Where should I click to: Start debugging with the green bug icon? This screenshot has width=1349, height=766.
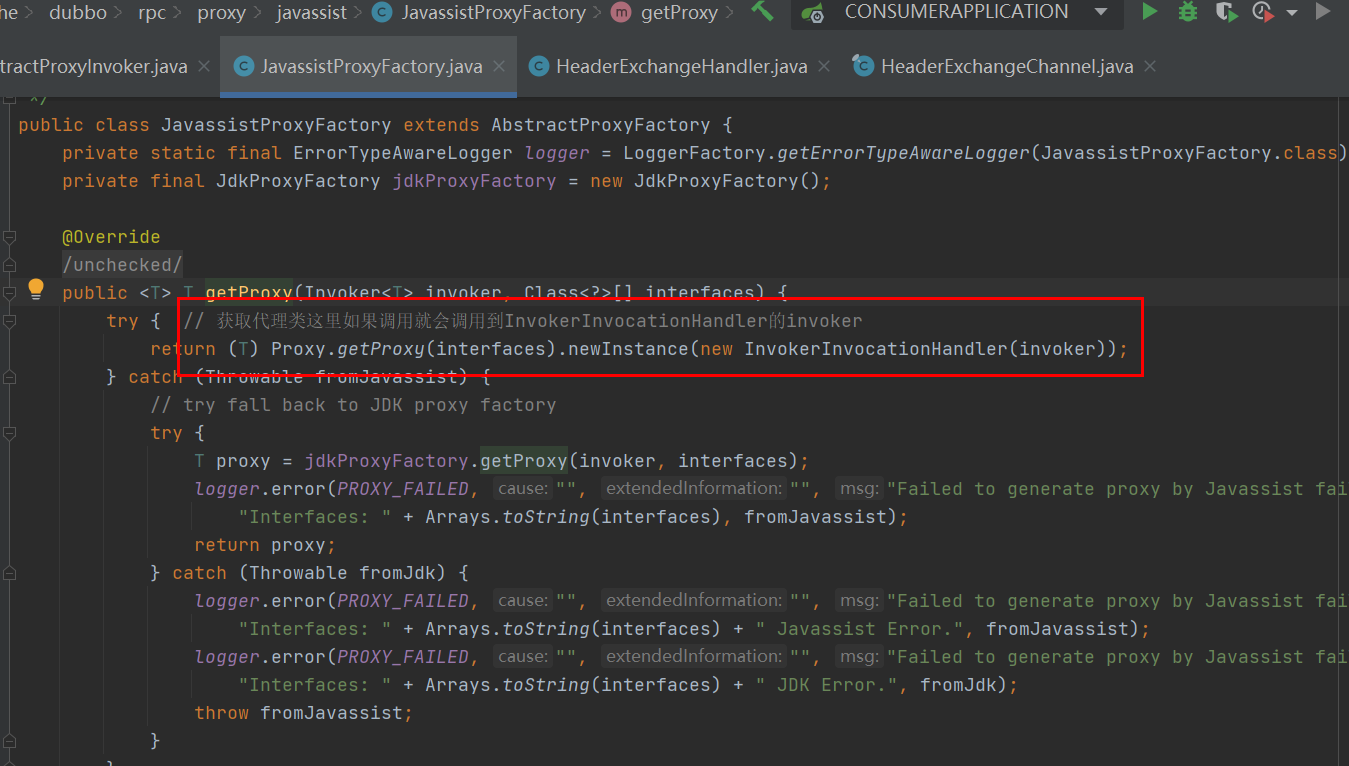click(x=1188, y=12)
